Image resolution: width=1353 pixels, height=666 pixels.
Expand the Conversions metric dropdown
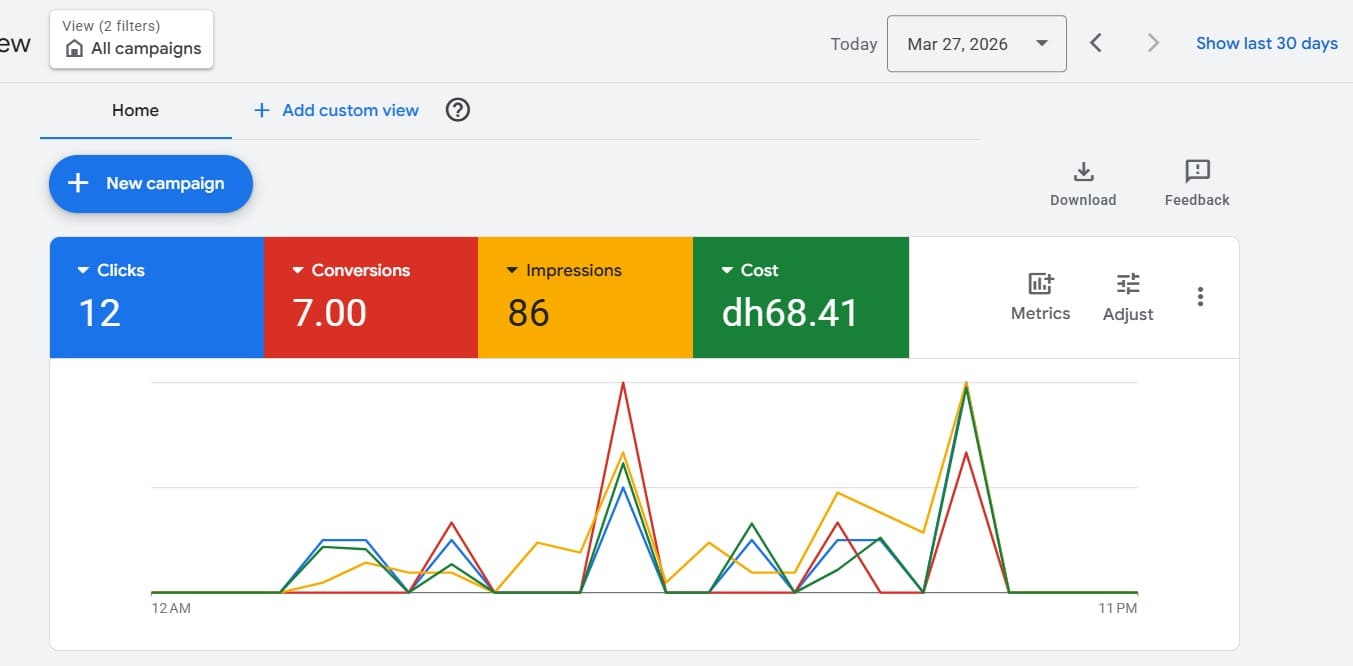[297, 271]
